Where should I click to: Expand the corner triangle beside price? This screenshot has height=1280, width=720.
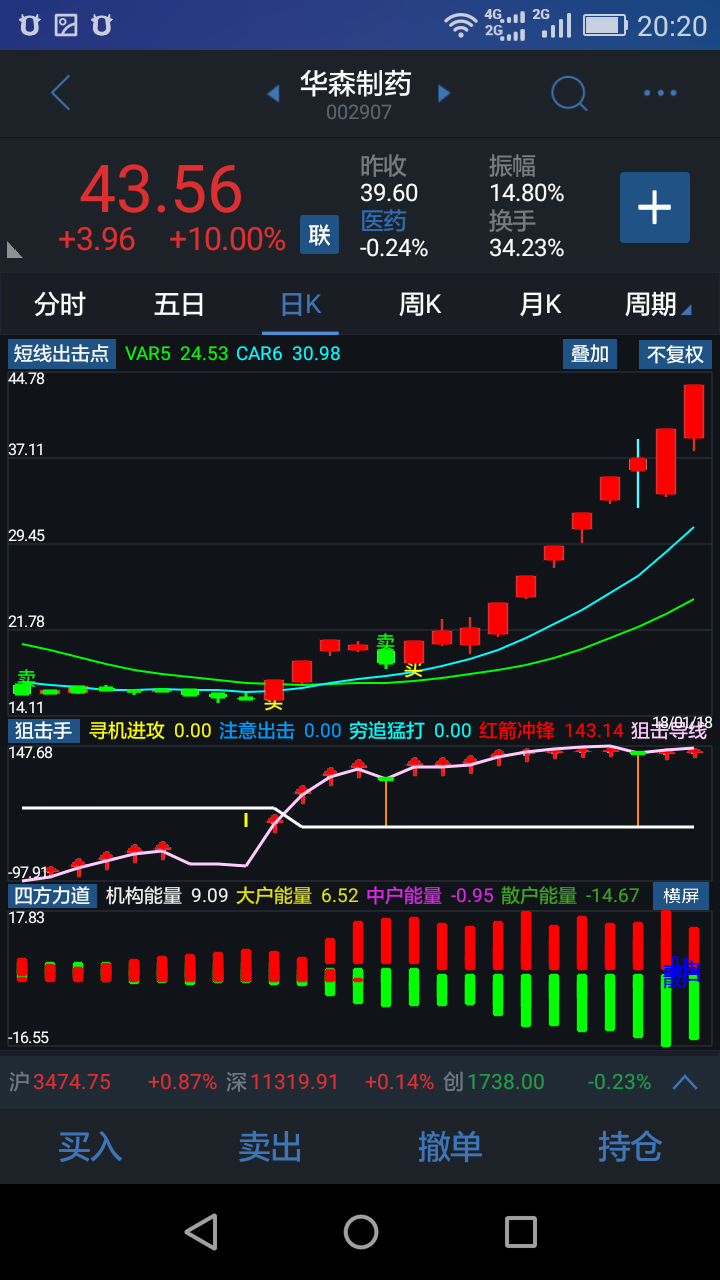coord(14,250)
